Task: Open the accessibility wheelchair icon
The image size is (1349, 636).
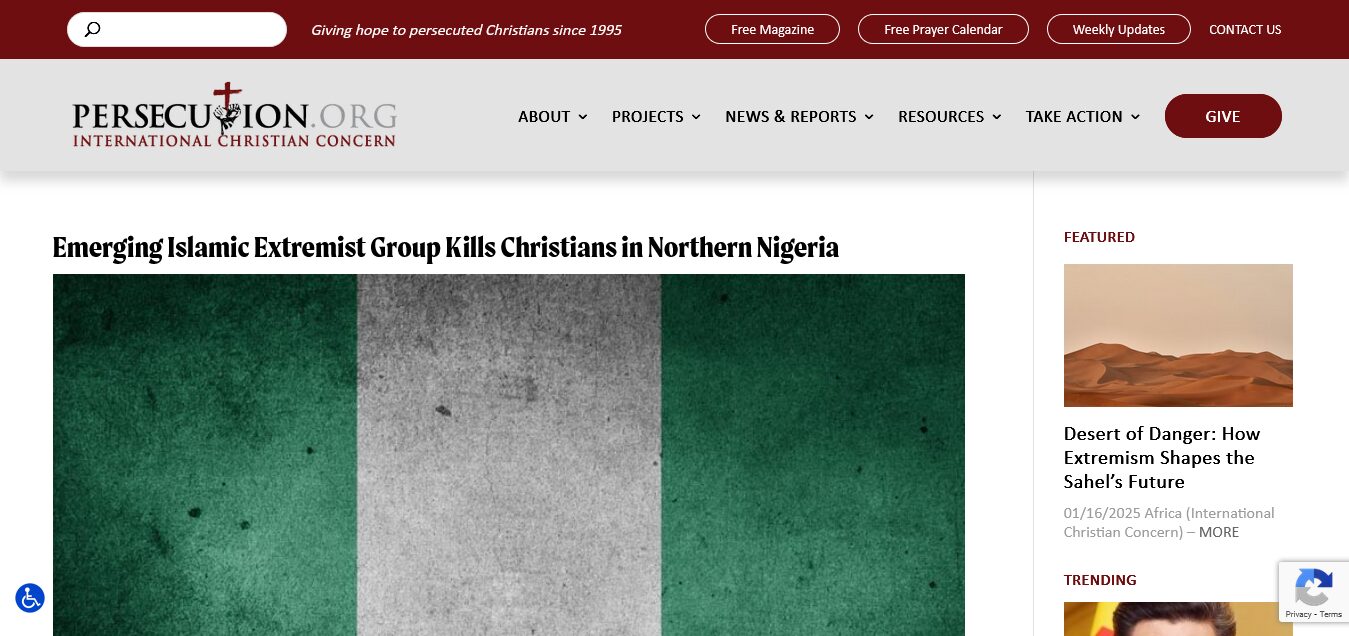Action: click(x=30, y=598)
